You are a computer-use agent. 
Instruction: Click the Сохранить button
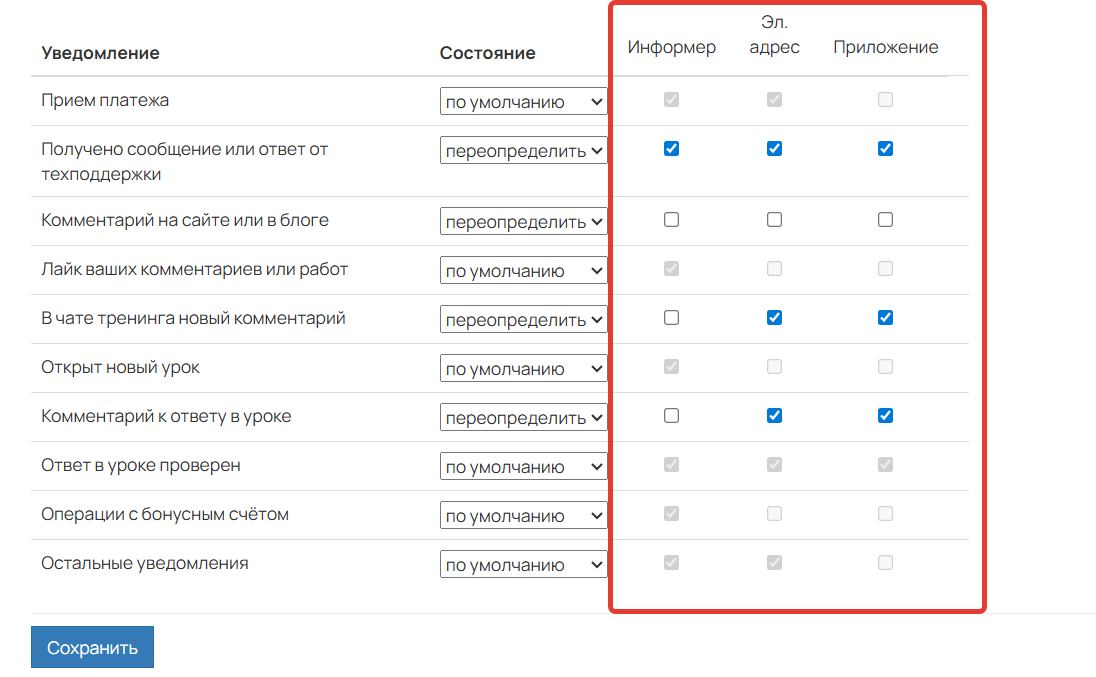pyautogui.click(x=92, y=648)
